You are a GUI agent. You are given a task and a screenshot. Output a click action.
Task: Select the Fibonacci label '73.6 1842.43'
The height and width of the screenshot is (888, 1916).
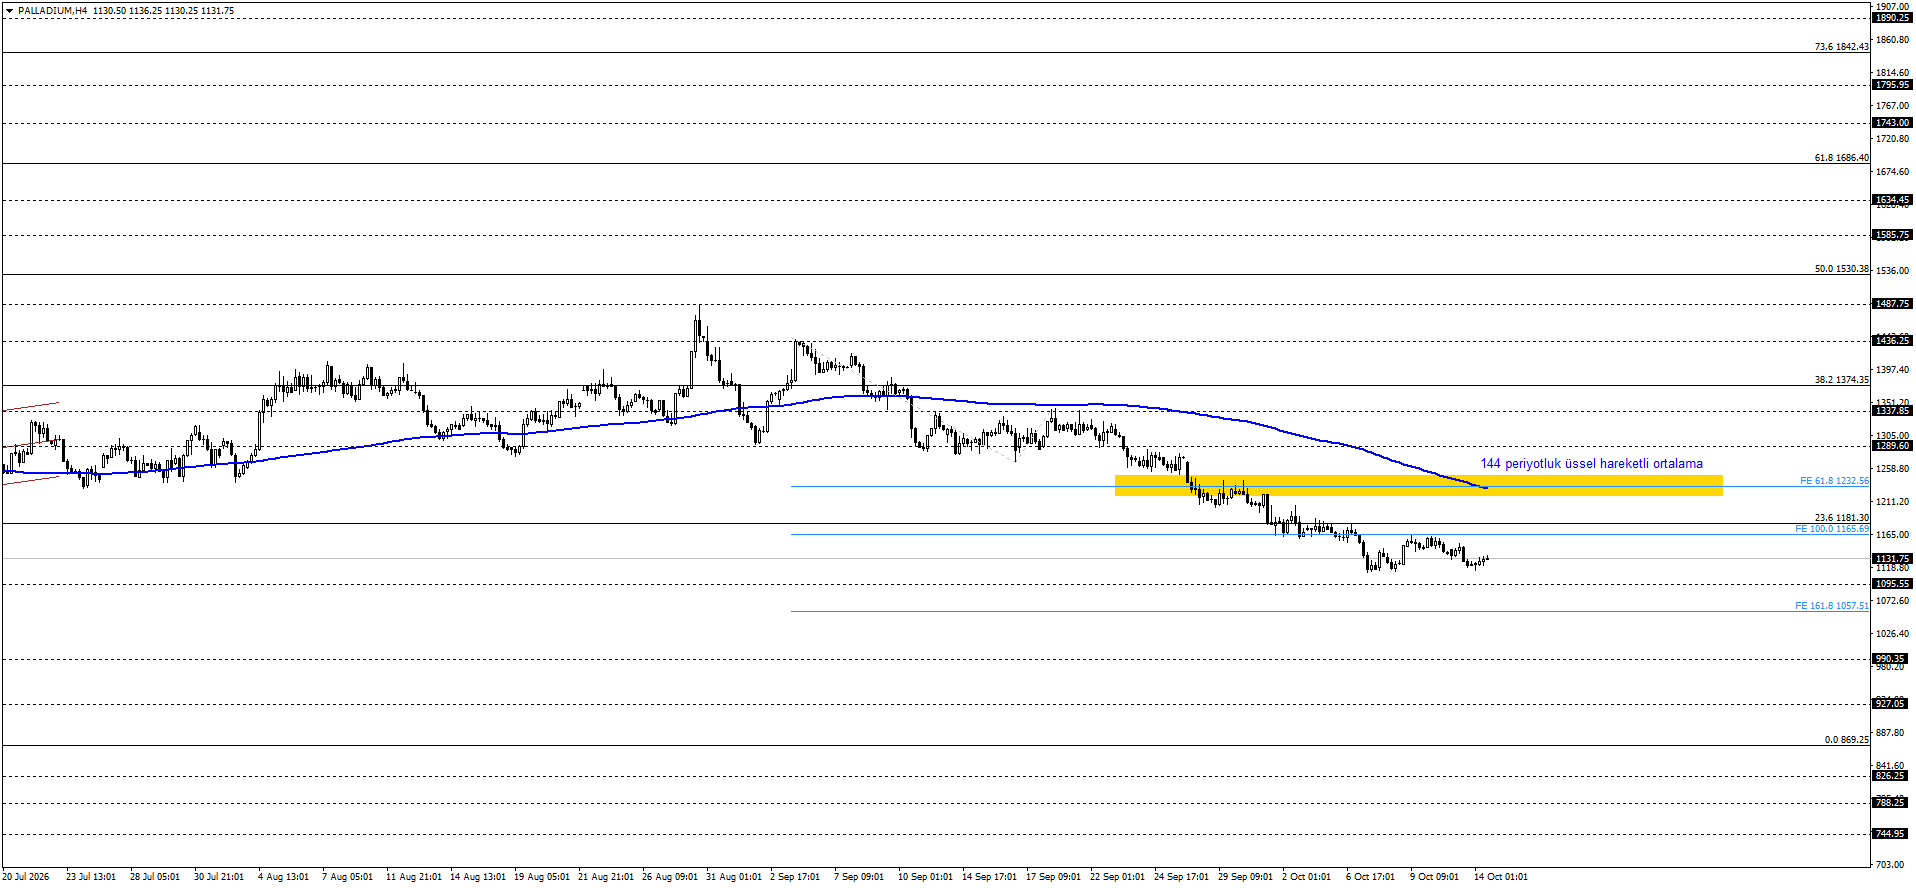(x=1841, y=47)
